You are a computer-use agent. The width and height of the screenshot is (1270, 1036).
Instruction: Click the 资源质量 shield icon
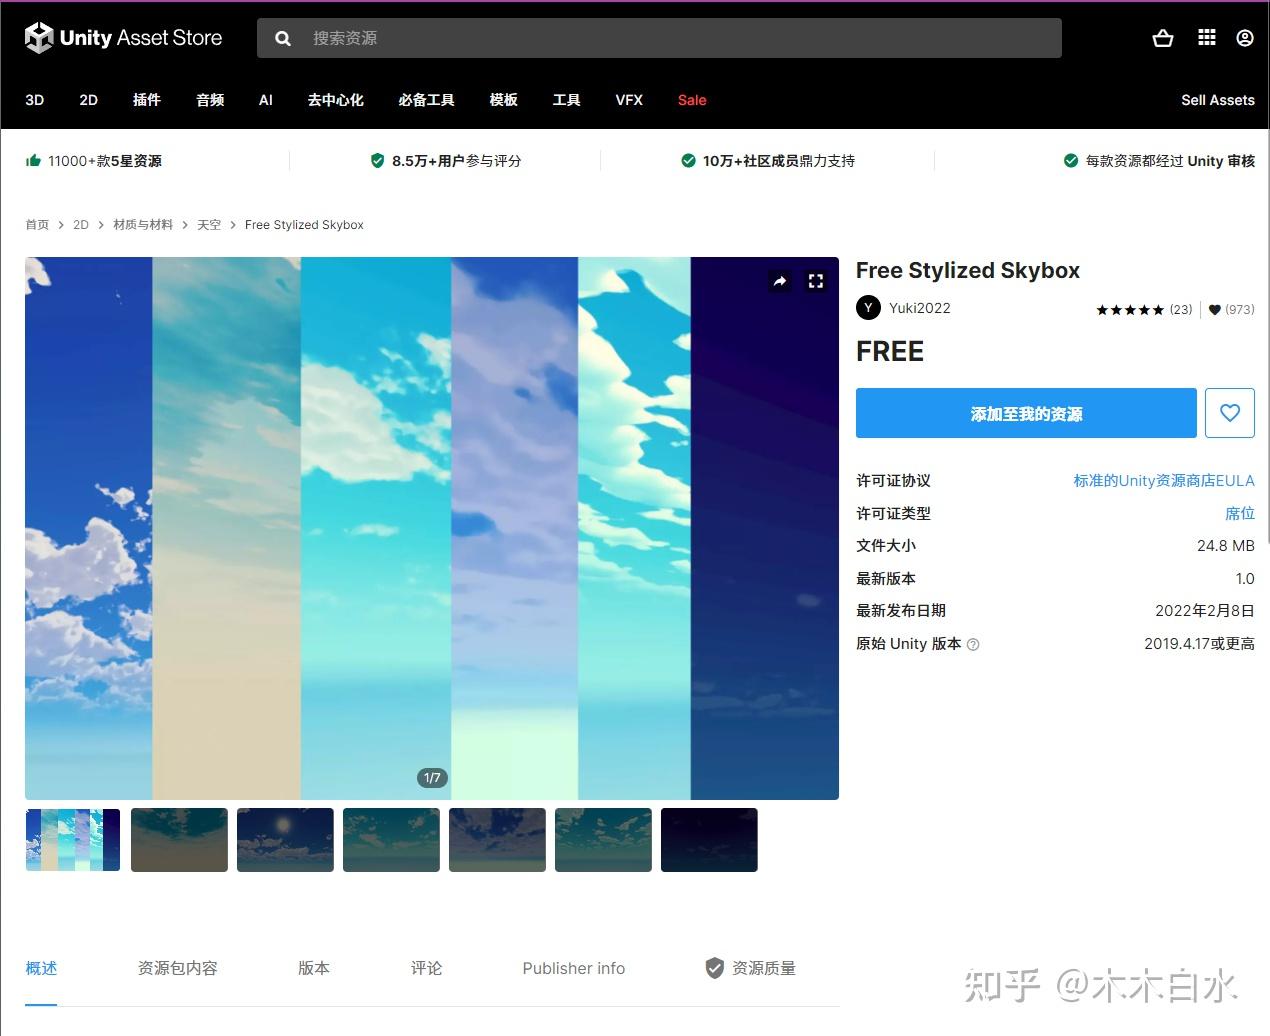point(714,967)
